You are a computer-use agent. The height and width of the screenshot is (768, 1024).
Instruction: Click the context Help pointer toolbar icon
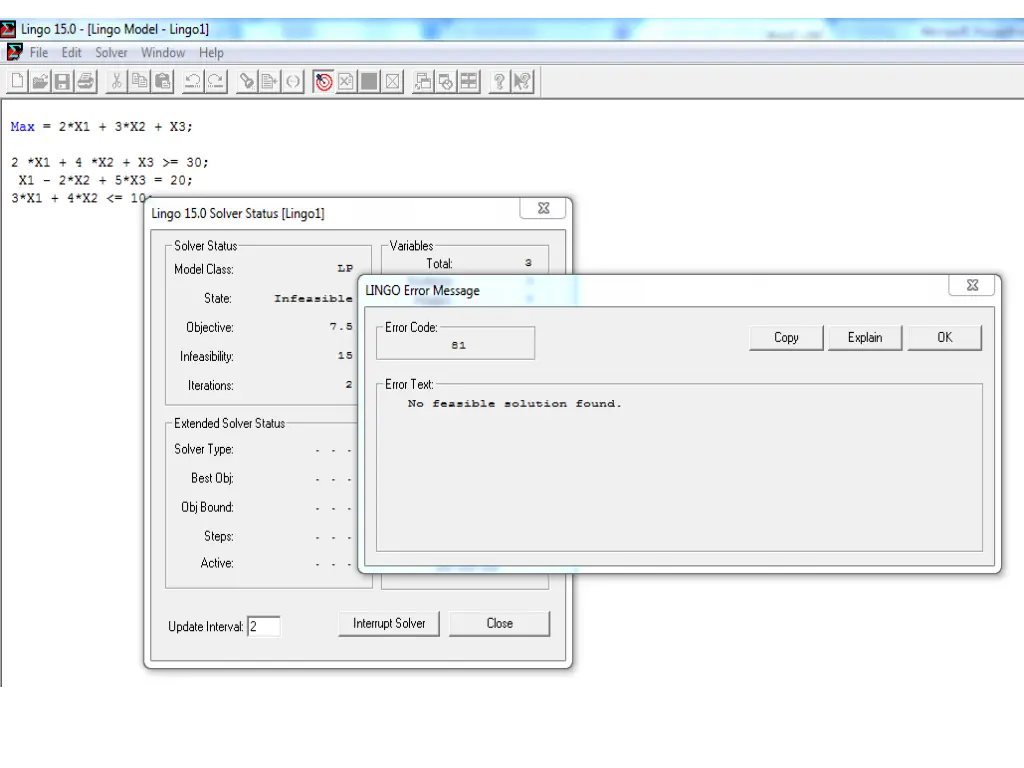pyautogui.click(x=522, y=82)
